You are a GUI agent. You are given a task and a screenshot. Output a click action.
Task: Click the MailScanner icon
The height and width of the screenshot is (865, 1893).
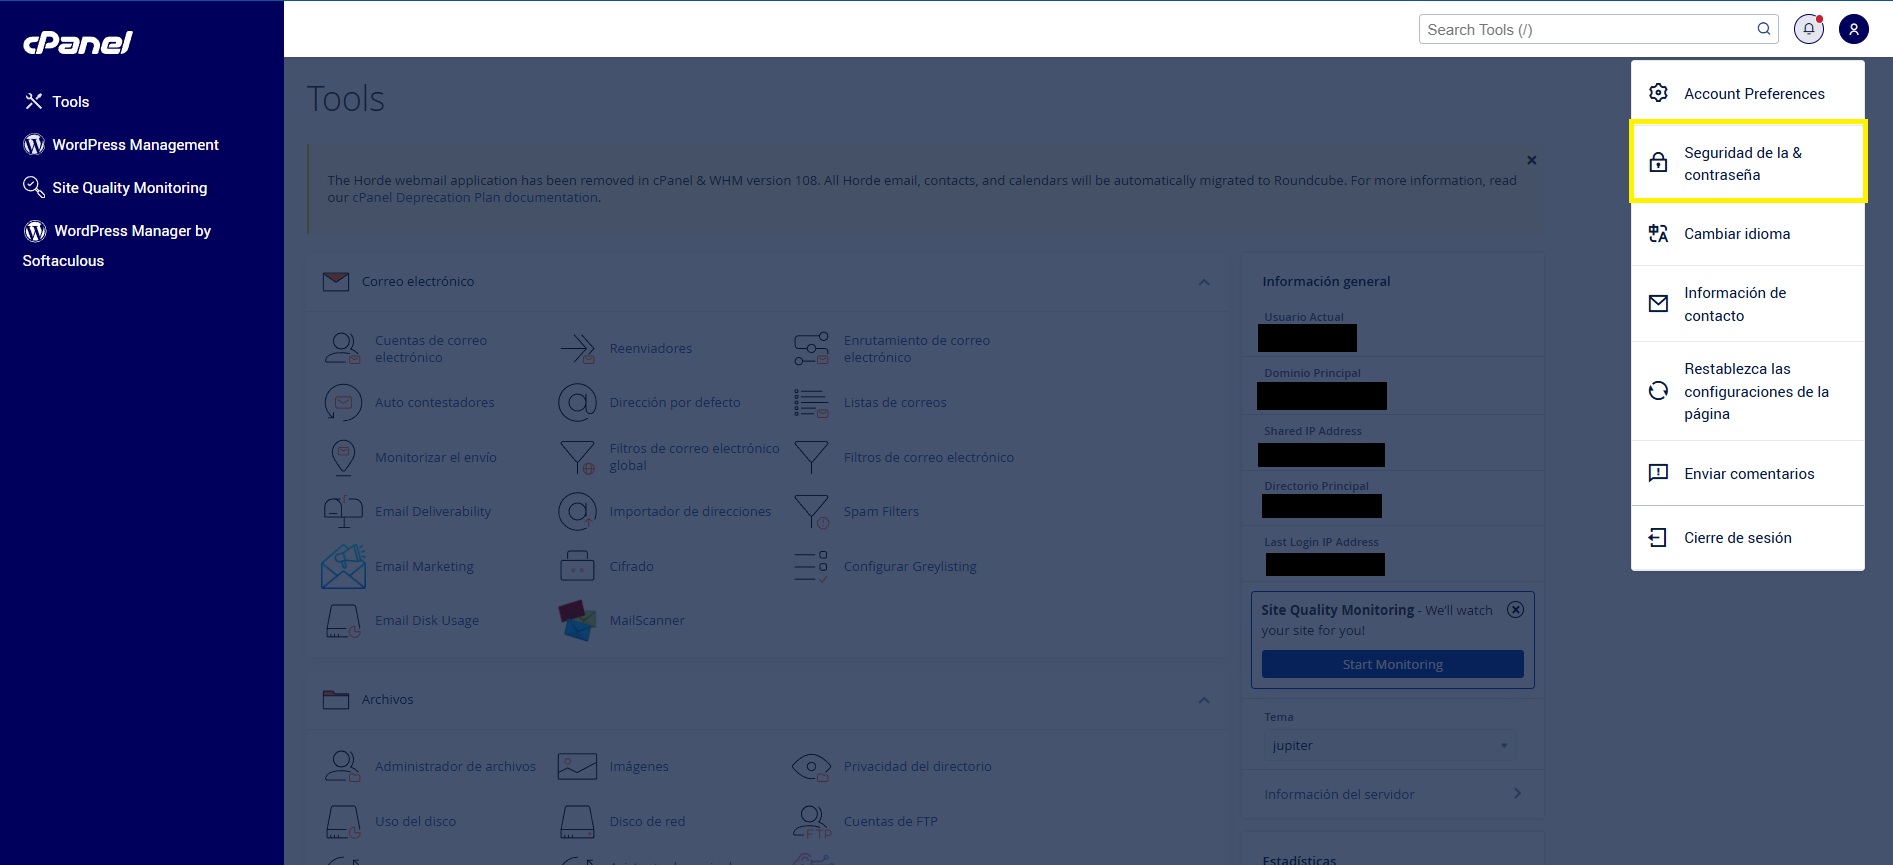pos(577,620)
